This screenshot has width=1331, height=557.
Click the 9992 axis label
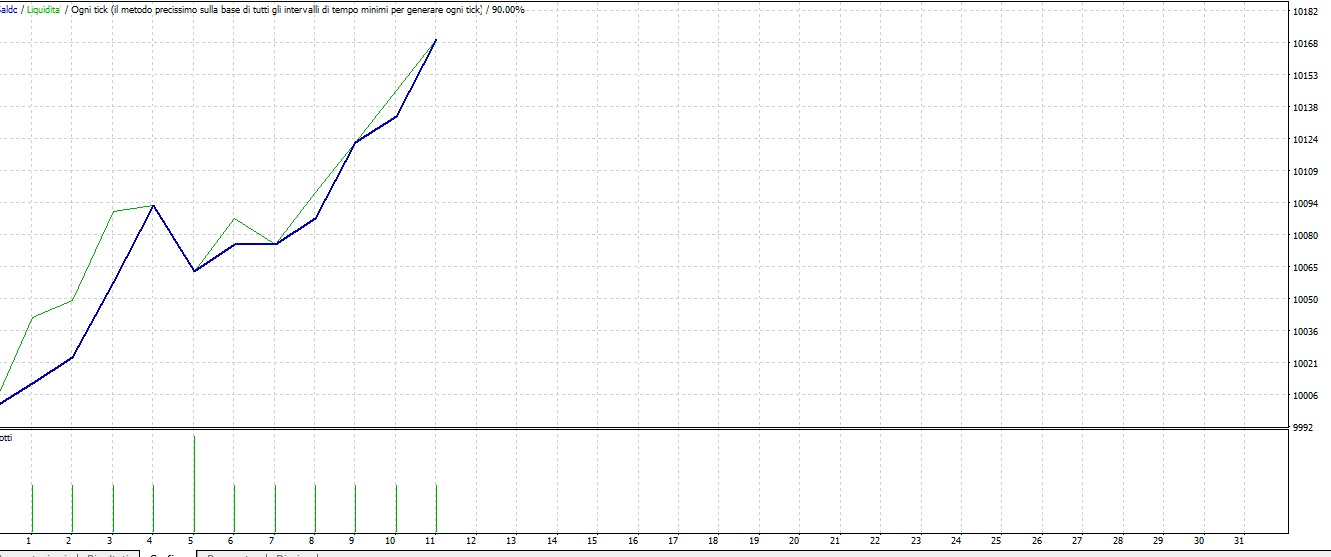point(1303,428)
